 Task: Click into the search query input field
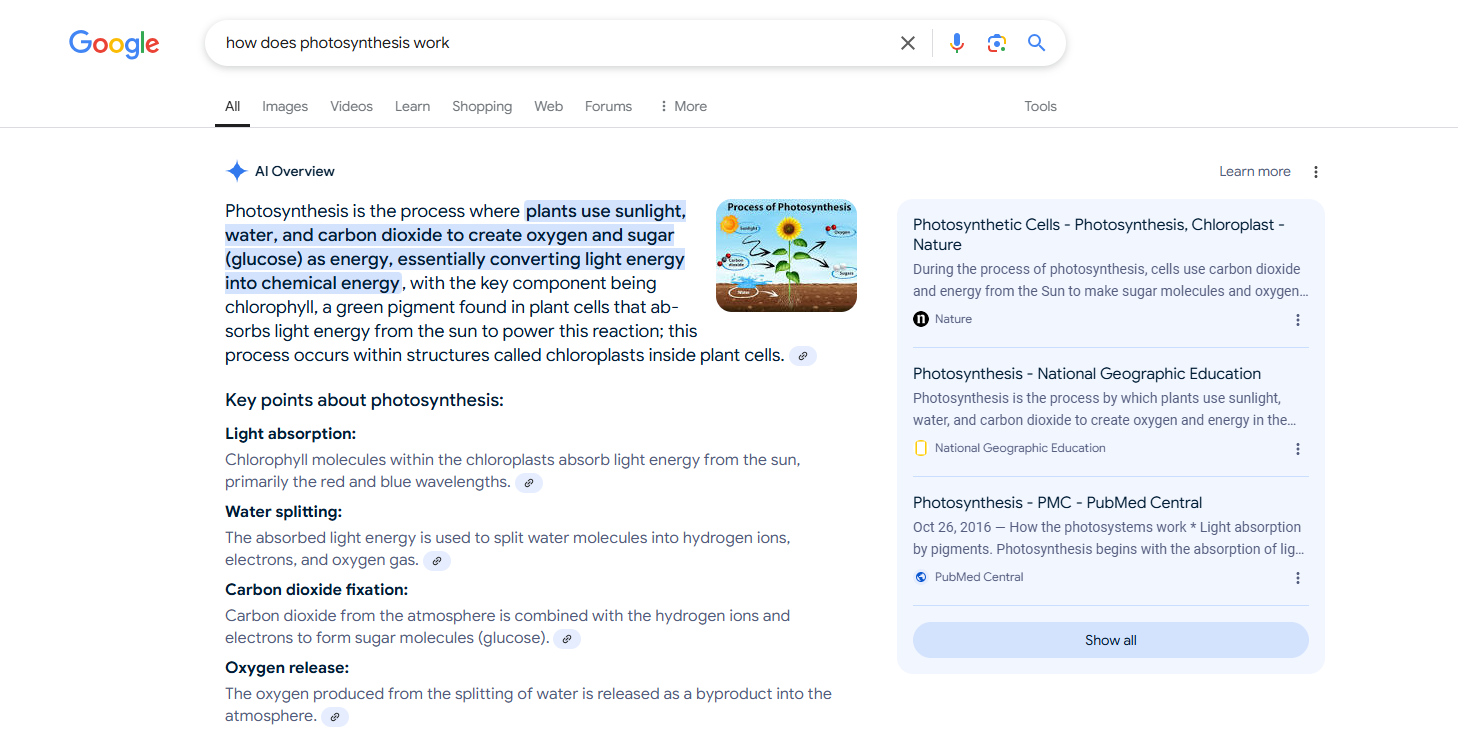pyautogui.click(x=550, y=43)
